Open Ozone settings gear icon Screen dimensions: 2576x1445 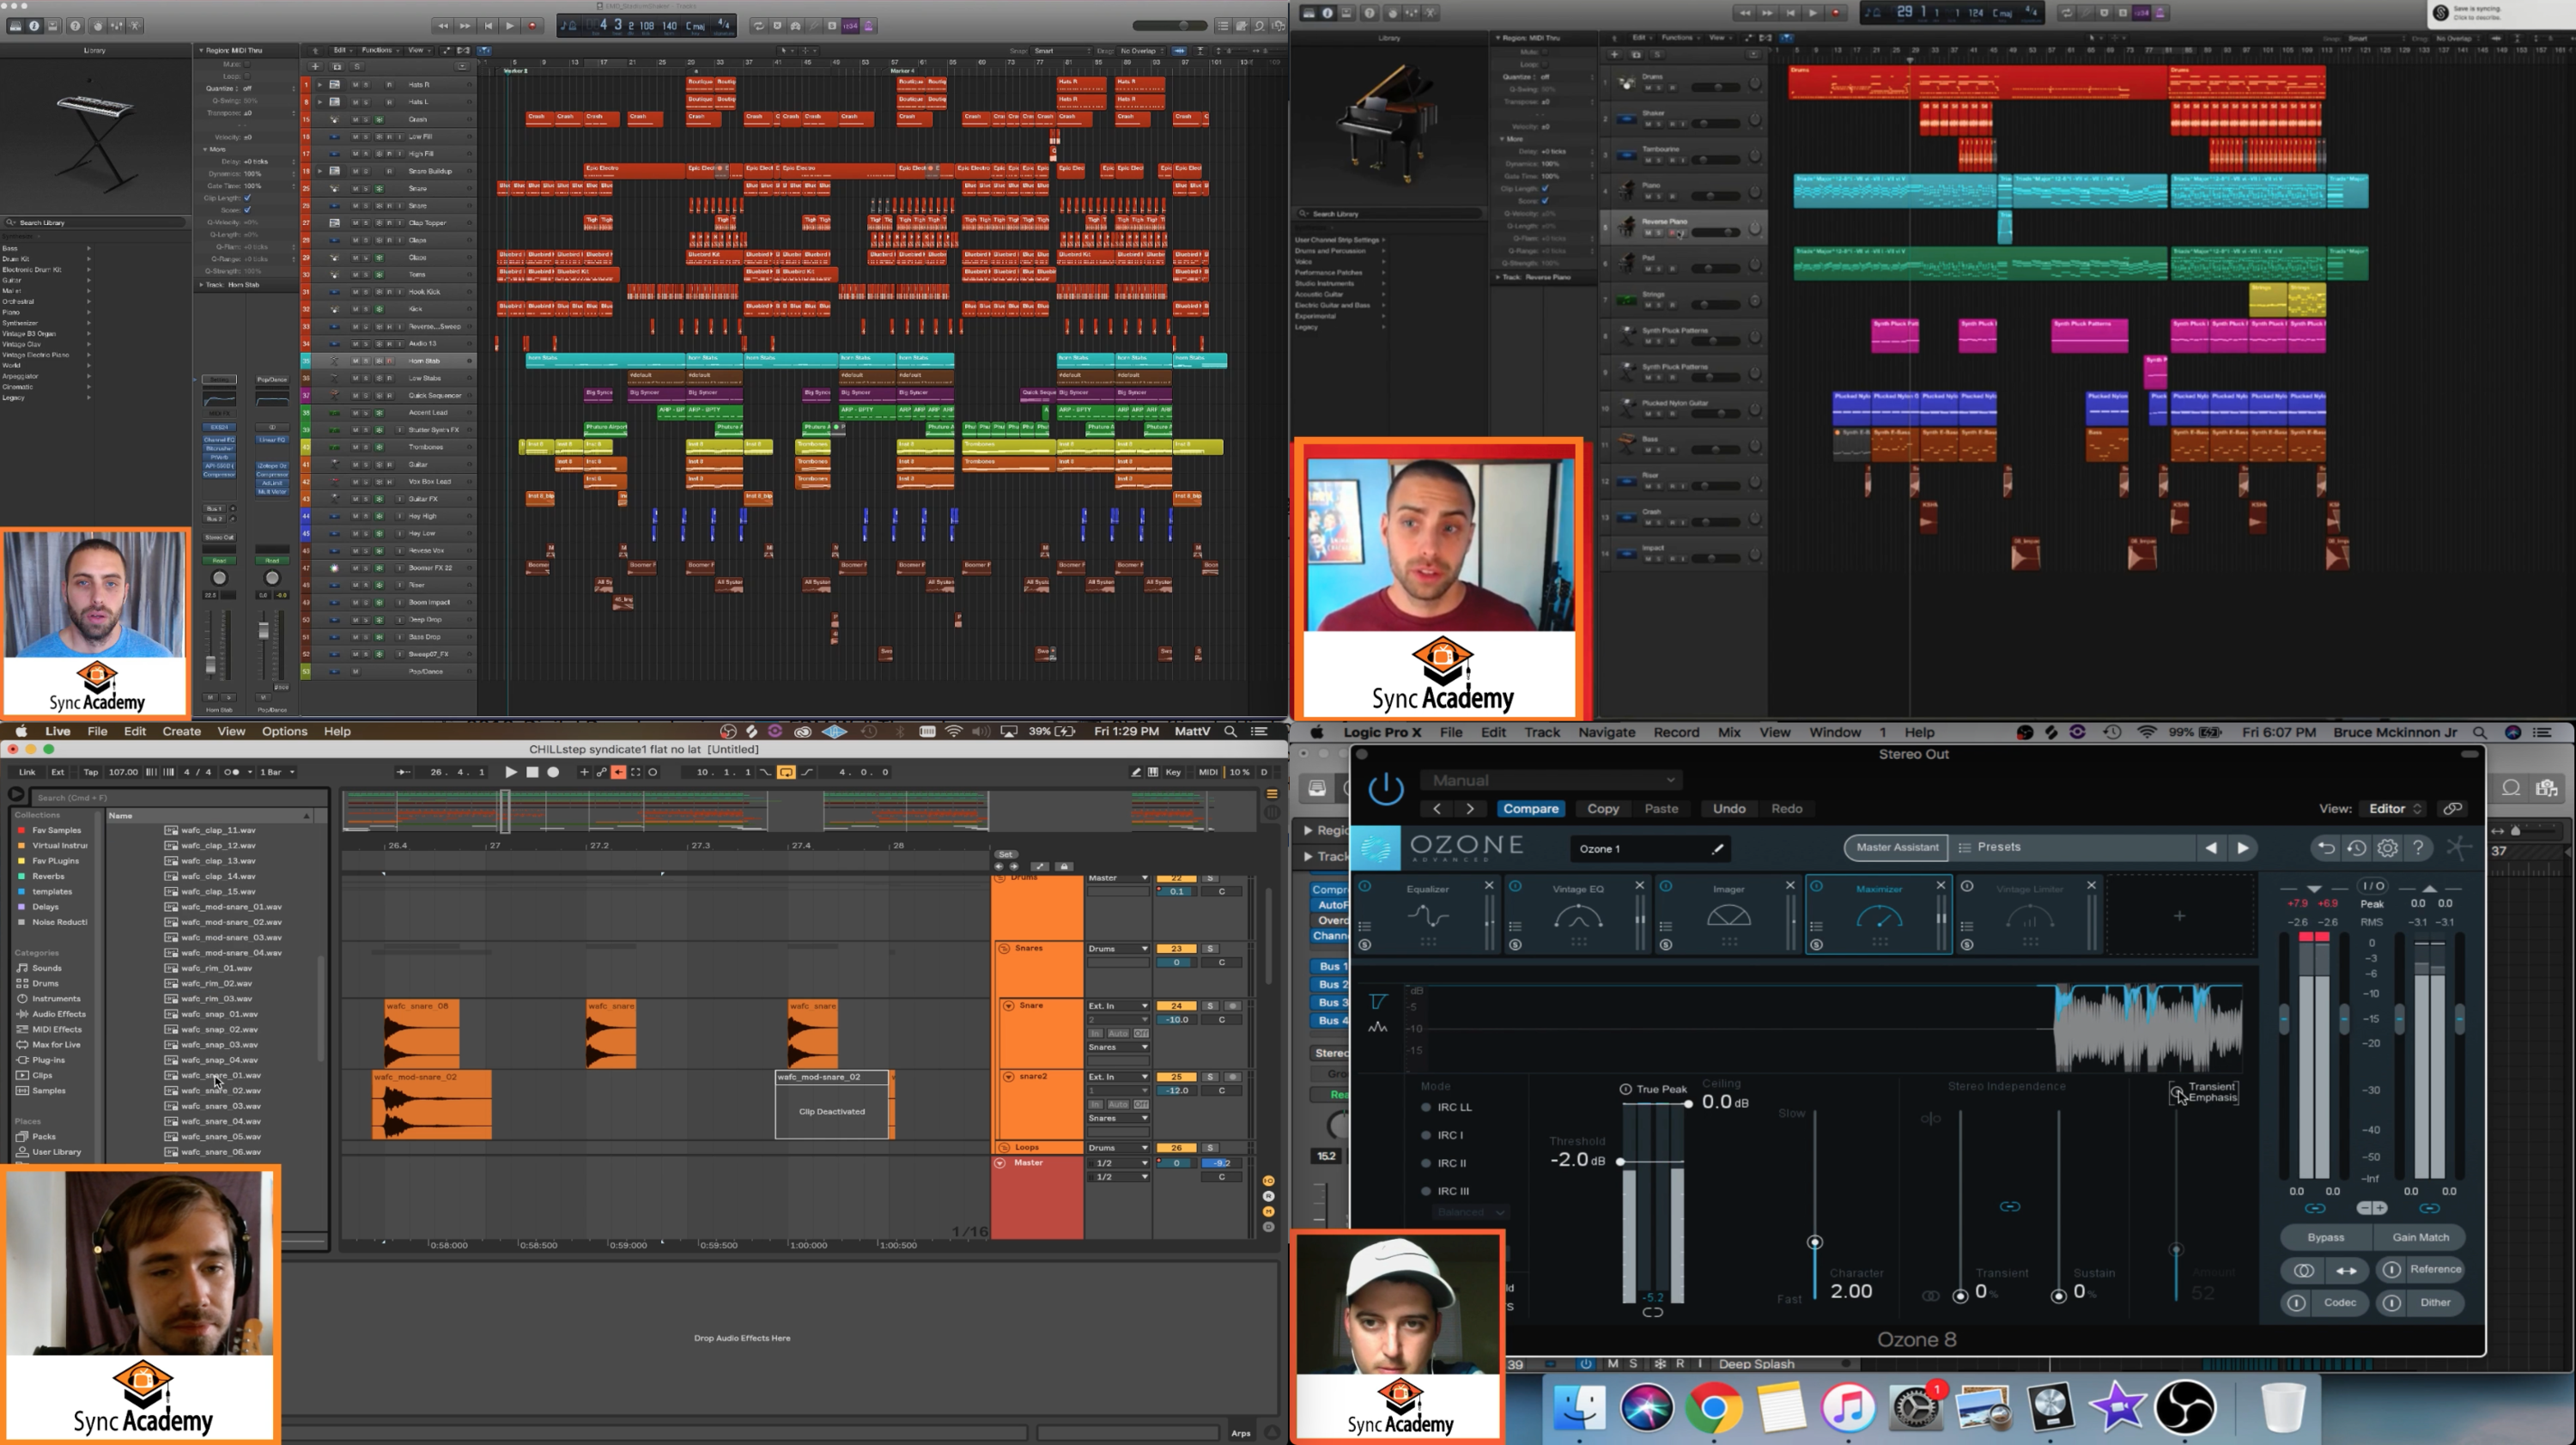2388,848
